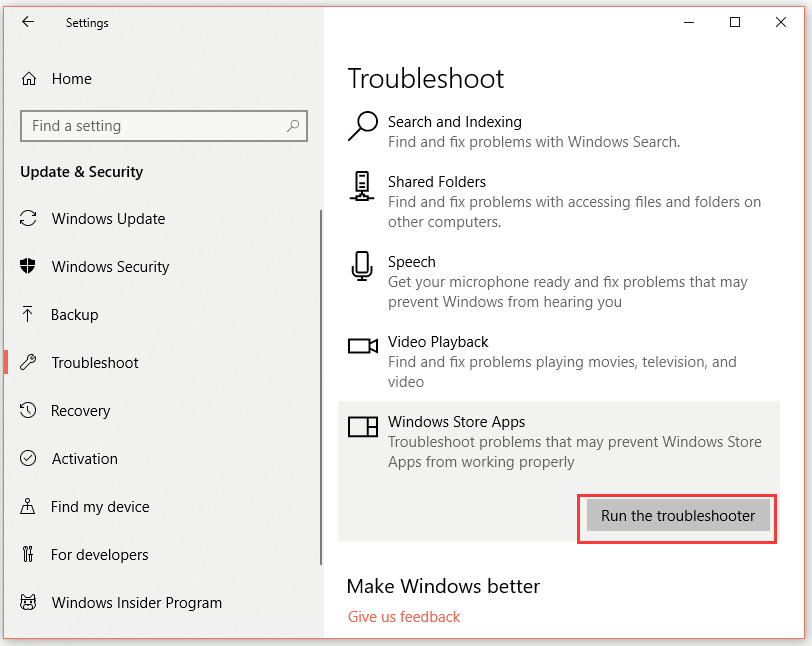Click the Windows Insider Program cat icon

point(28,602)
